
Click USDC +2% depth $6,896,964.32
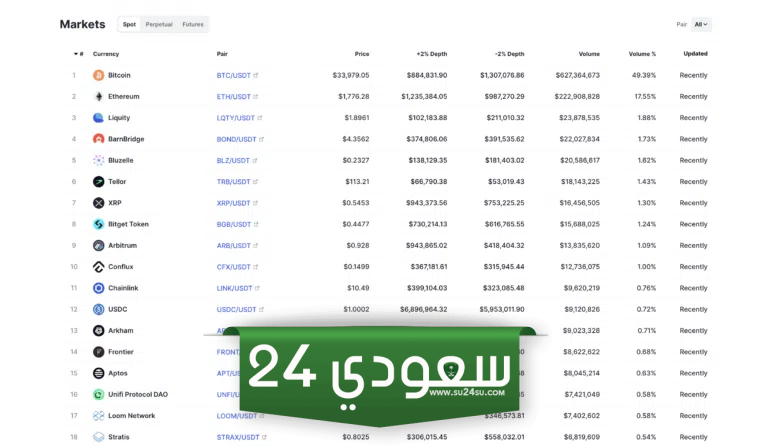click(424, 309)
